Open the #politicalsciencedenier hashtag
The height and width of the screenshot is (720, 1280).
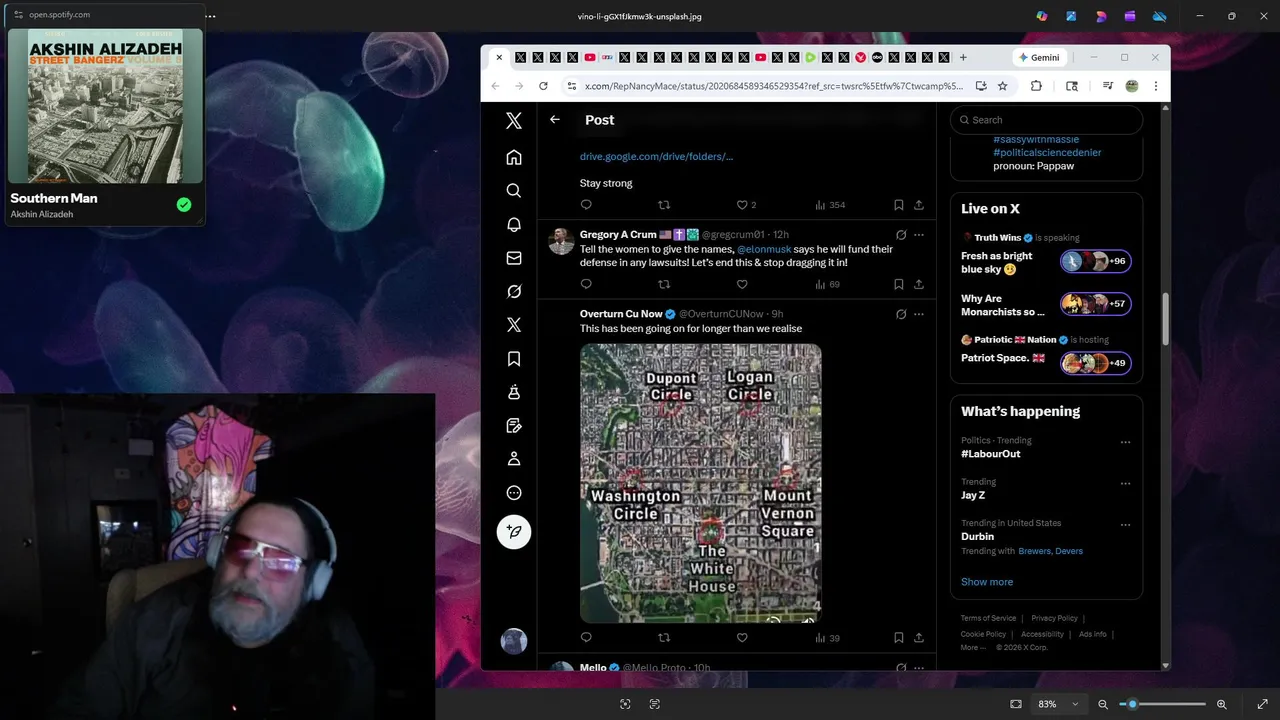[1047, 152]
